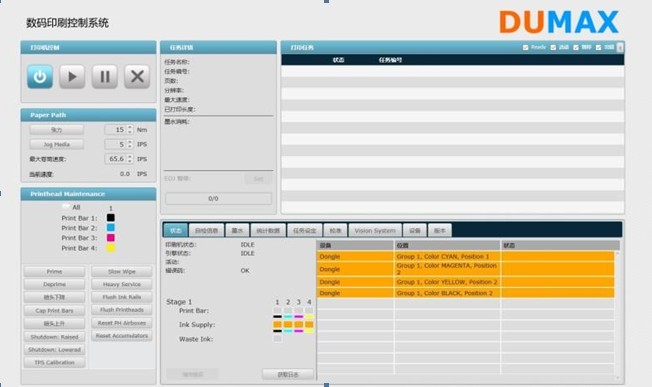Increase the 65.6 IPS max speed stepper
This screenshot has height=387, width=652.
click(130, 157)
